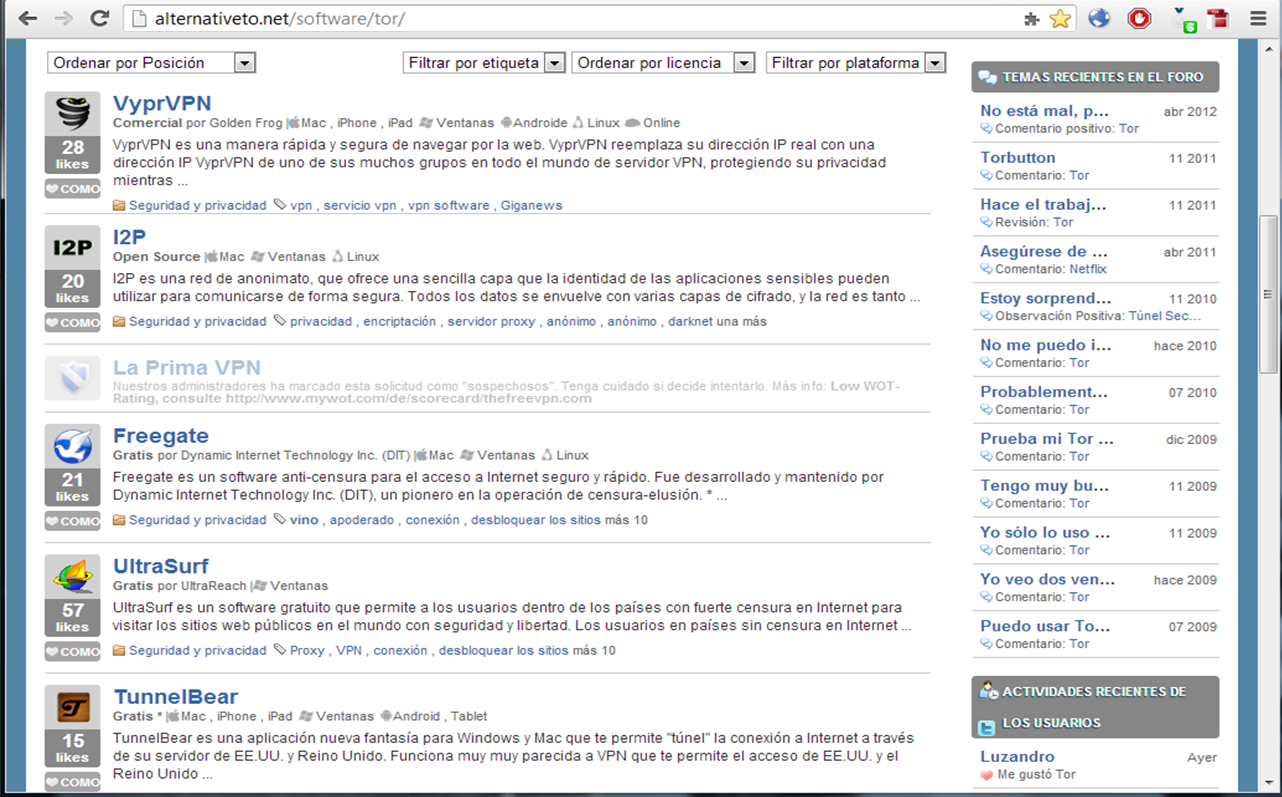Screen dimensions: 1282x797
Task: Open forum topic 'Estoy sorprend...'
Action: 1046,298
